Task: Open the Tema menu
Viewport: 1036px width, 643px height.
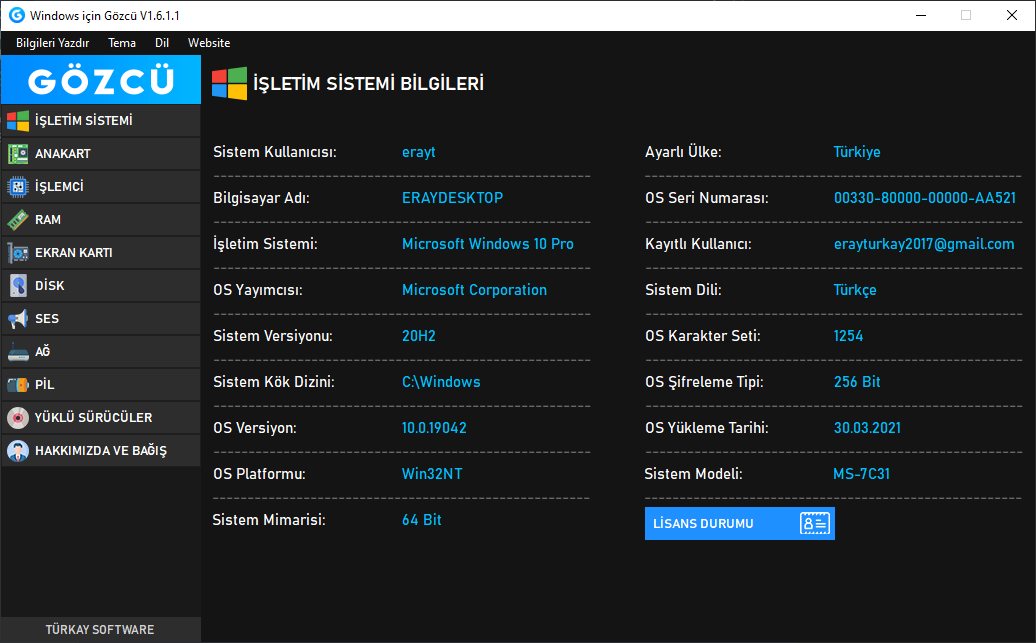Action: click(x=122, y=43)
